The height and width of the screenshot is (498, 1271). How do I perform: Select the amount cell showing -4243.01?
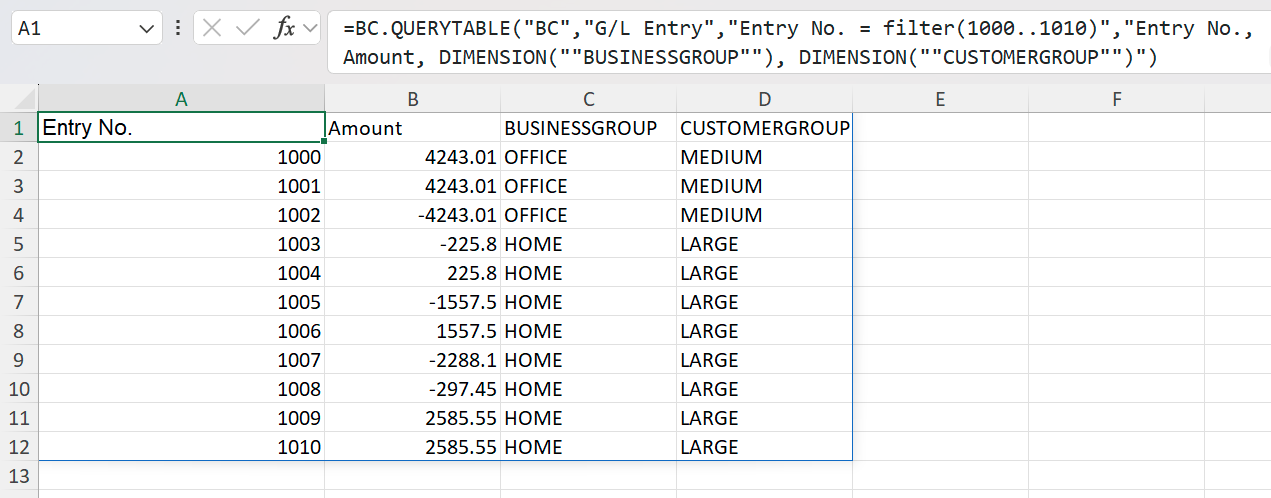[x=413, y=215]
